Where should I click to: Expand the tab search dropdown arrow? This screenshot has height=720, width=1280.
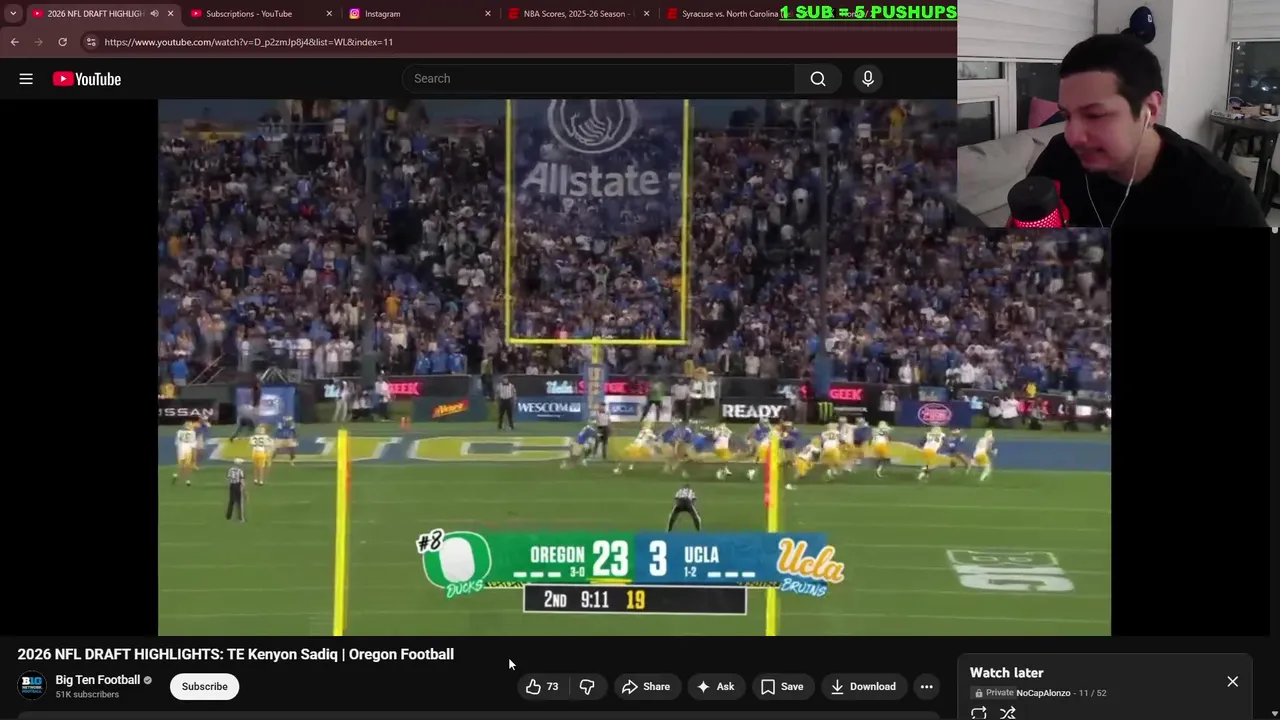tap(12, 14)
